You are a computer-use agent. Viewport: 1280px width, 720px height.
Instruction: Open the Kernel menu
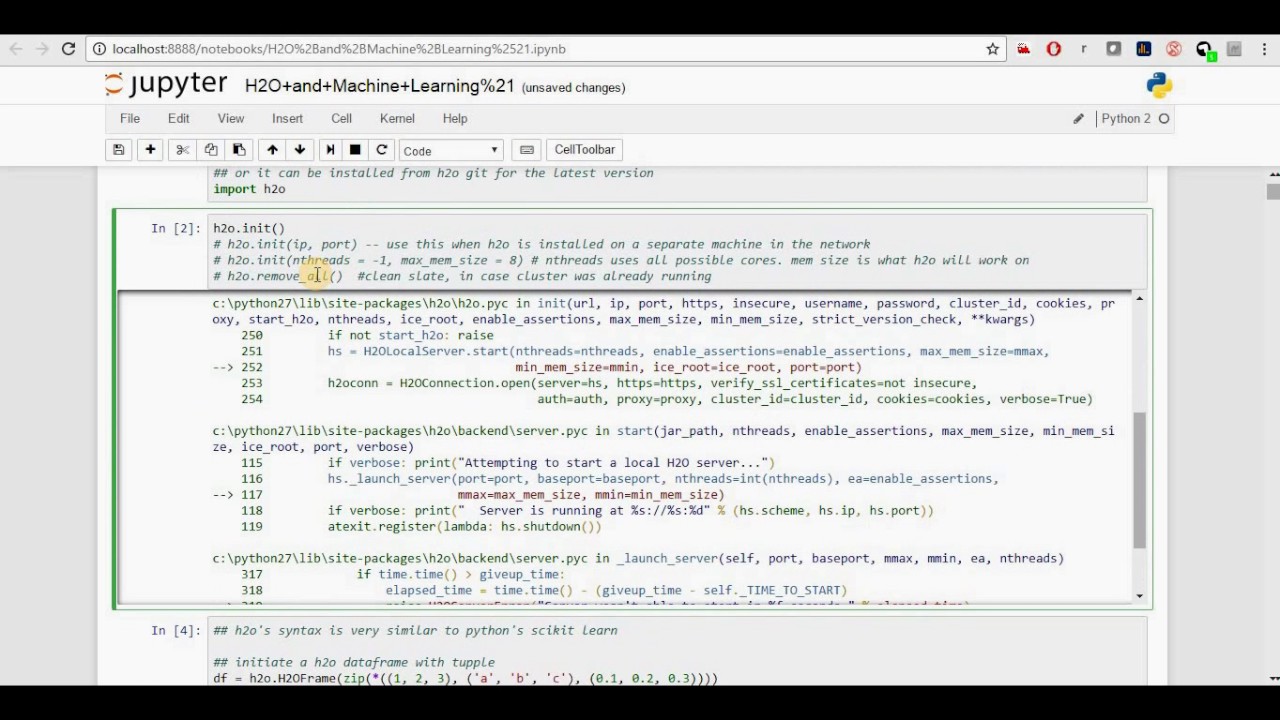[x=397, y=118]
